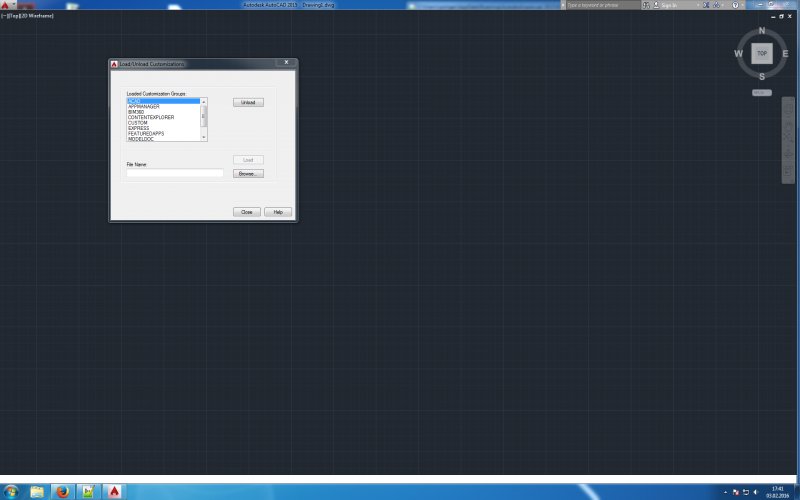Screen dimensions: 800x500
Task: Click the Sign In user icon
Action: (656, 5)
